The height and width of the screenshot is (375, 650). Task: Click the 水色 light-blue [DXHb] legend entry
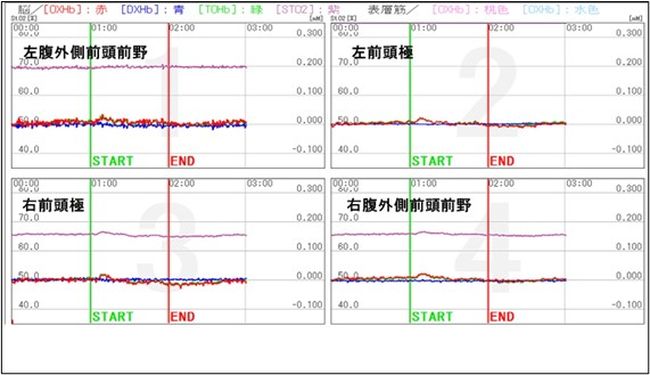point(560,10)
